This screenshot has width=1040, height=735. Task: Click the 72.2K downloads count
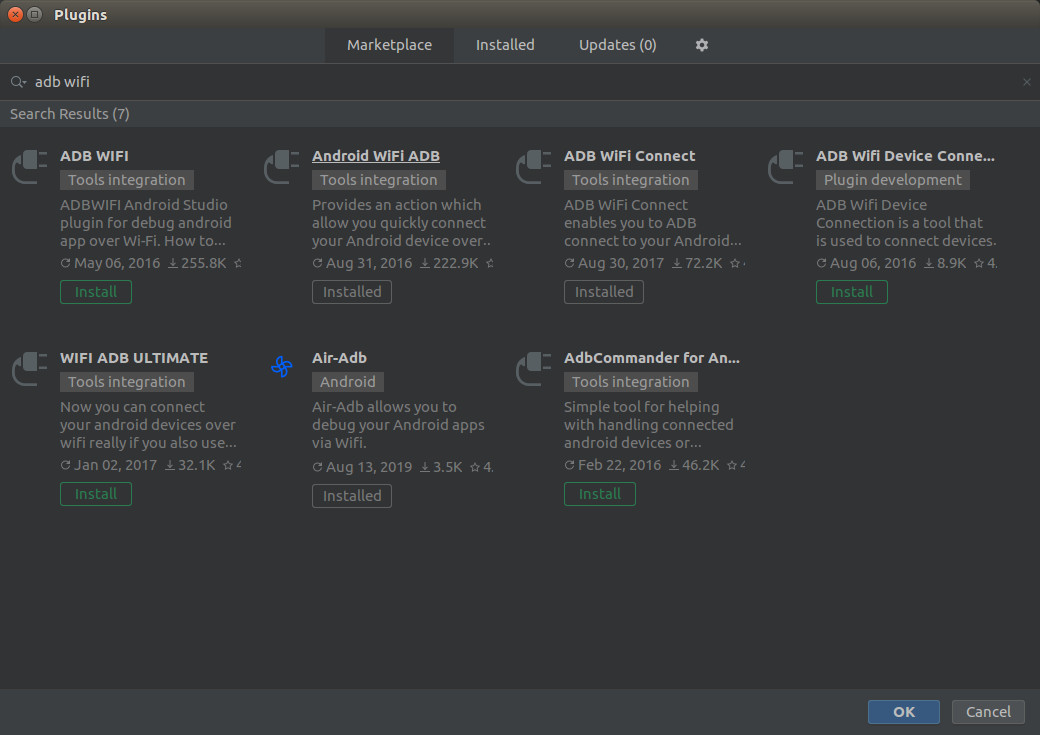tap(697, 263)
